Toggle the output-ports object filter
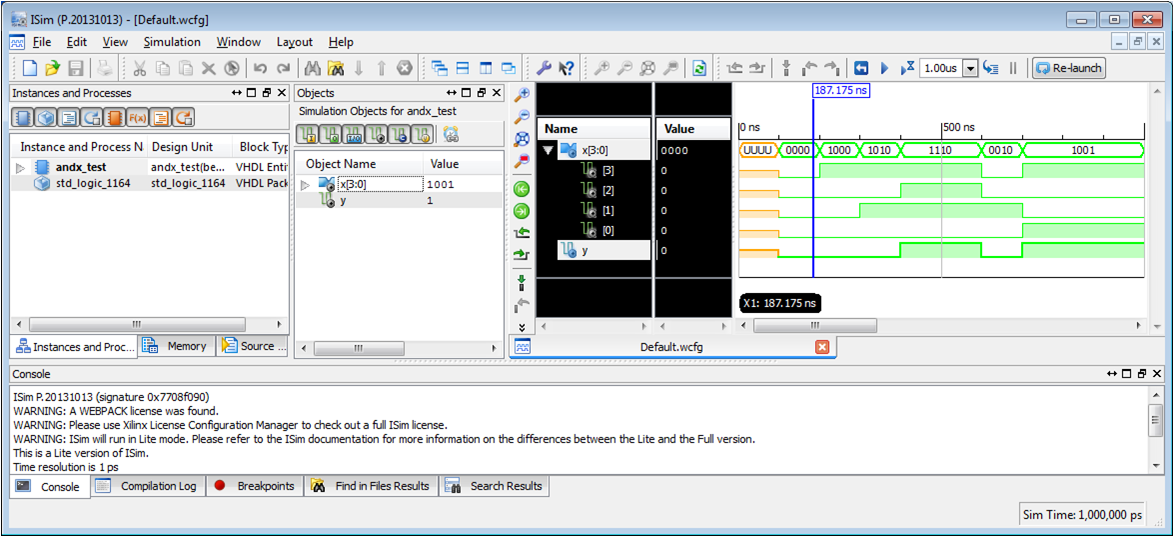 (331, 134)
